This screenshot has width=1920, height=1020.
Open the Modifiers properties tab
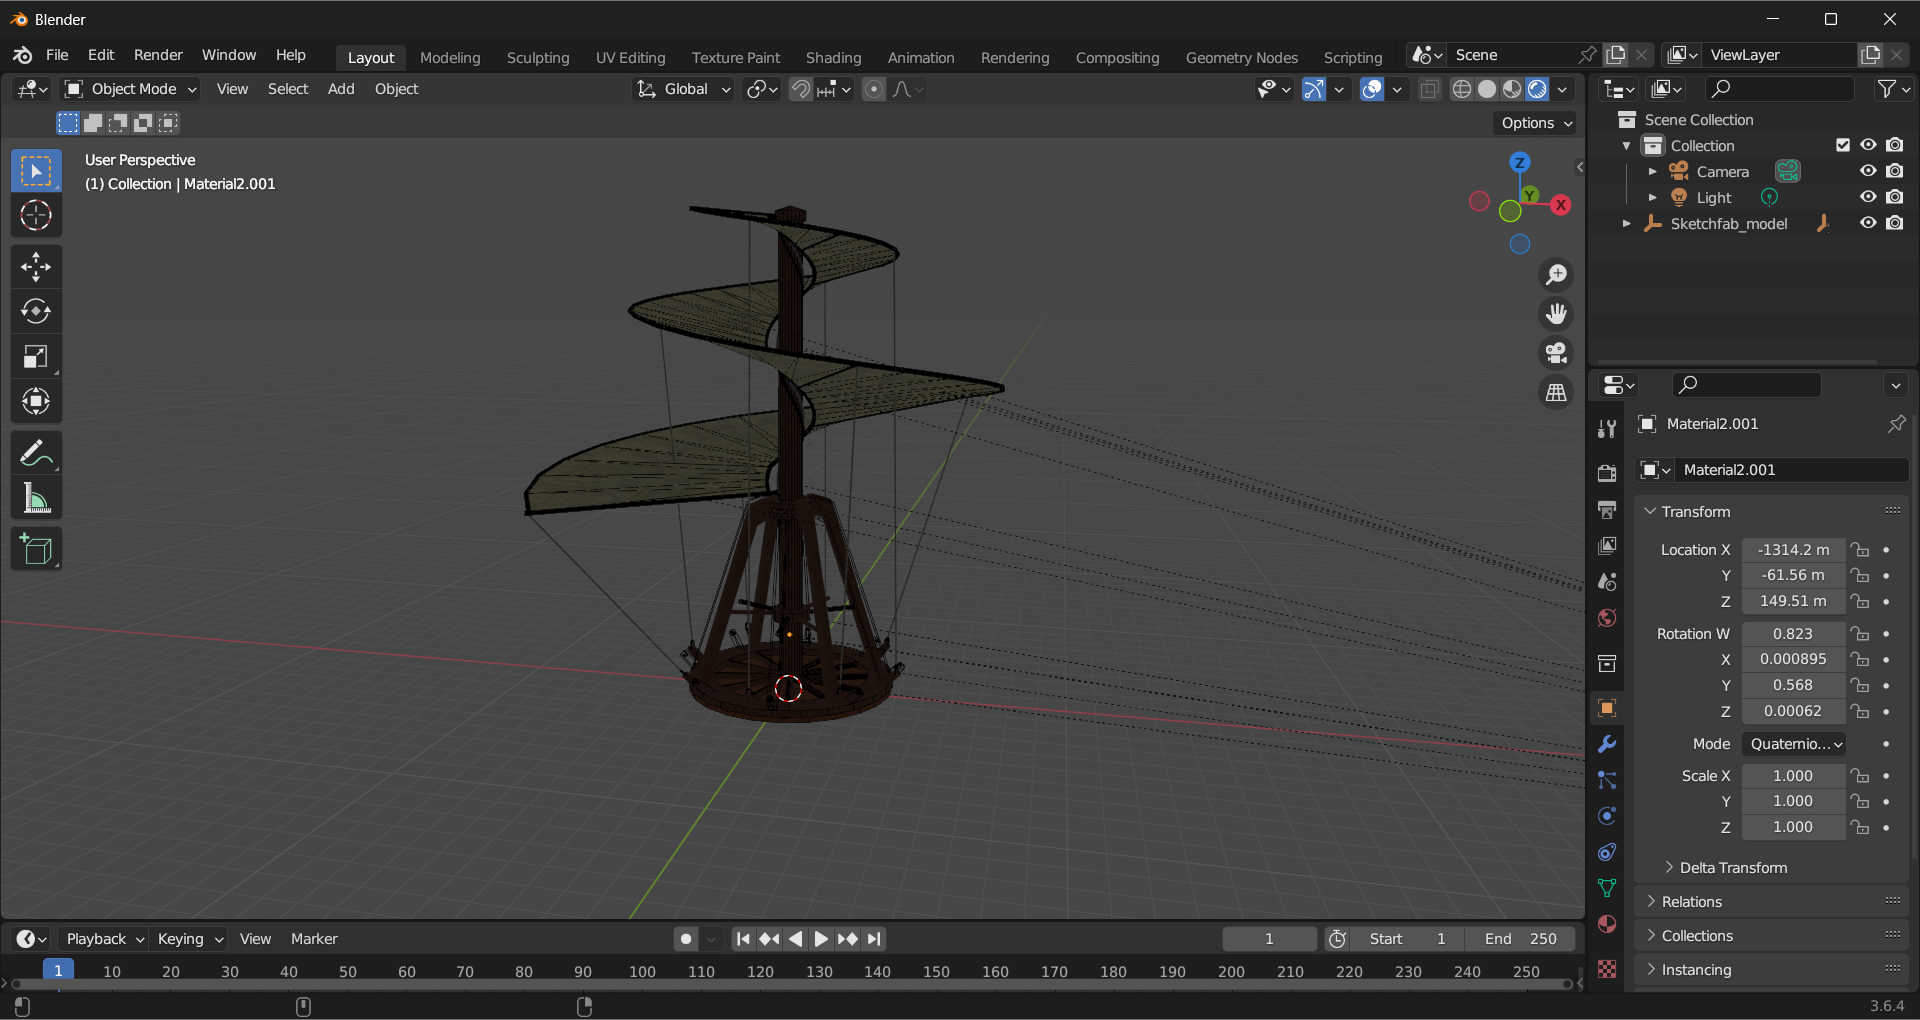coord(1607,744)
